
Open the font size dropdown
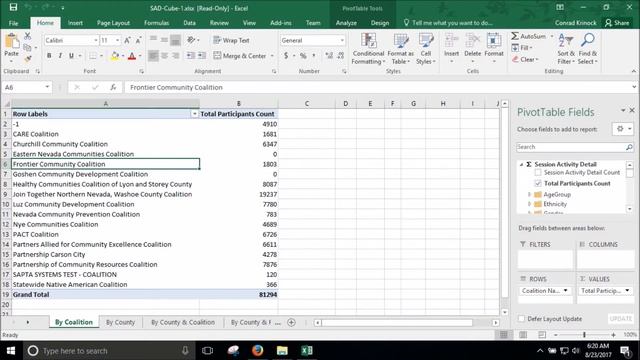(x=118, y=40)
